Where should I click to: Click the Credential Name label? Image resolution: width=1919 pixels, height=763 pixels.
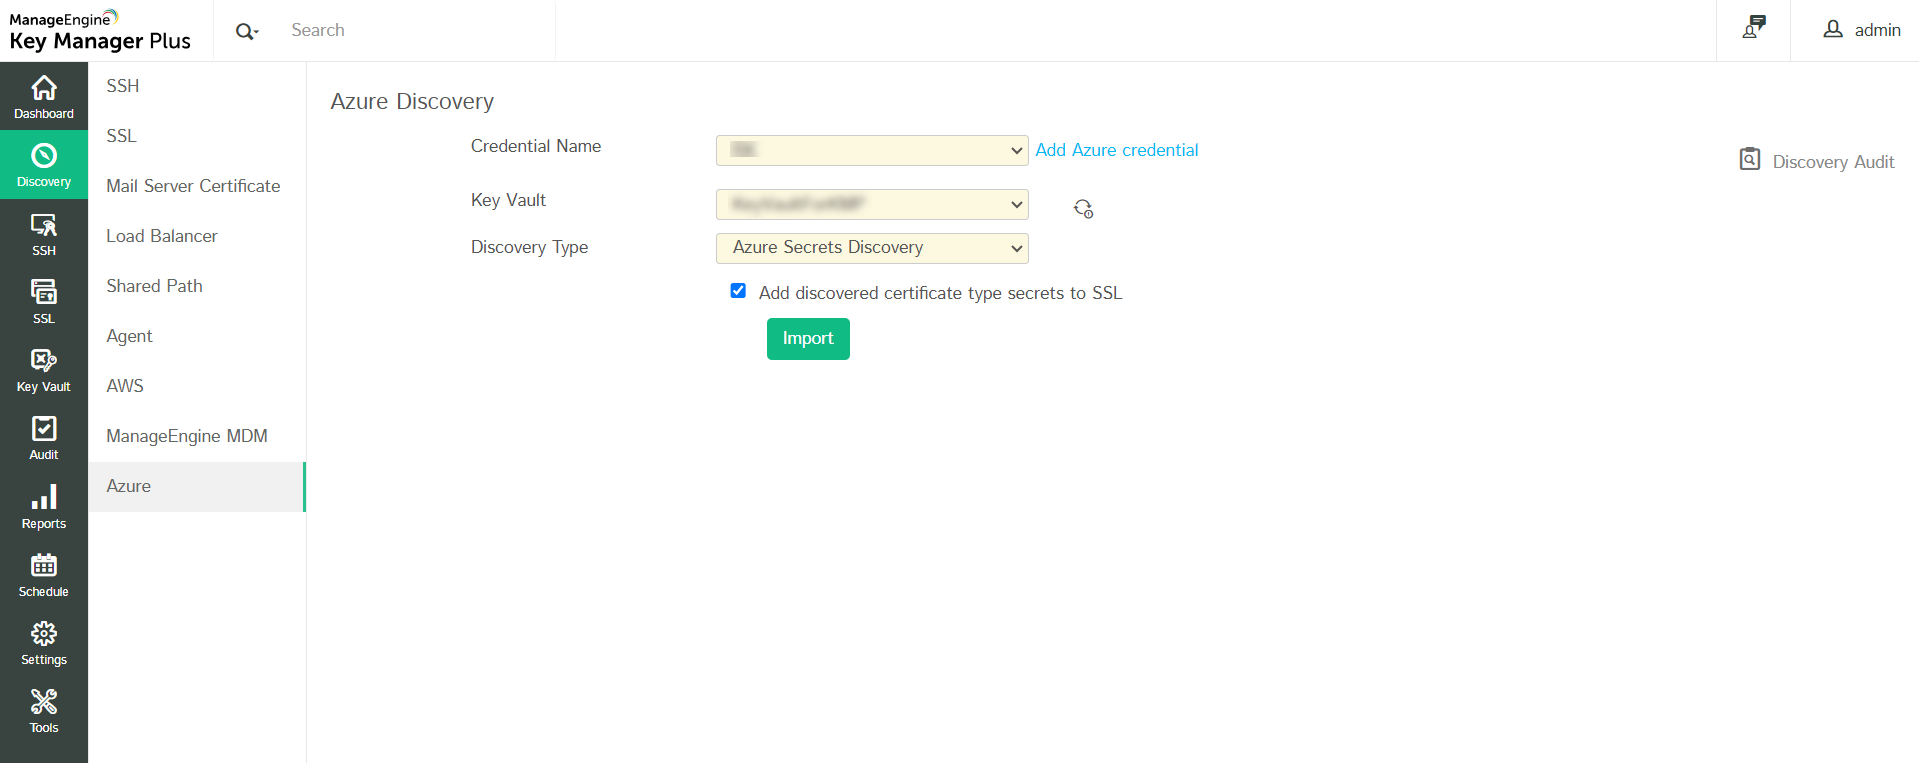(x=536, y=146)
